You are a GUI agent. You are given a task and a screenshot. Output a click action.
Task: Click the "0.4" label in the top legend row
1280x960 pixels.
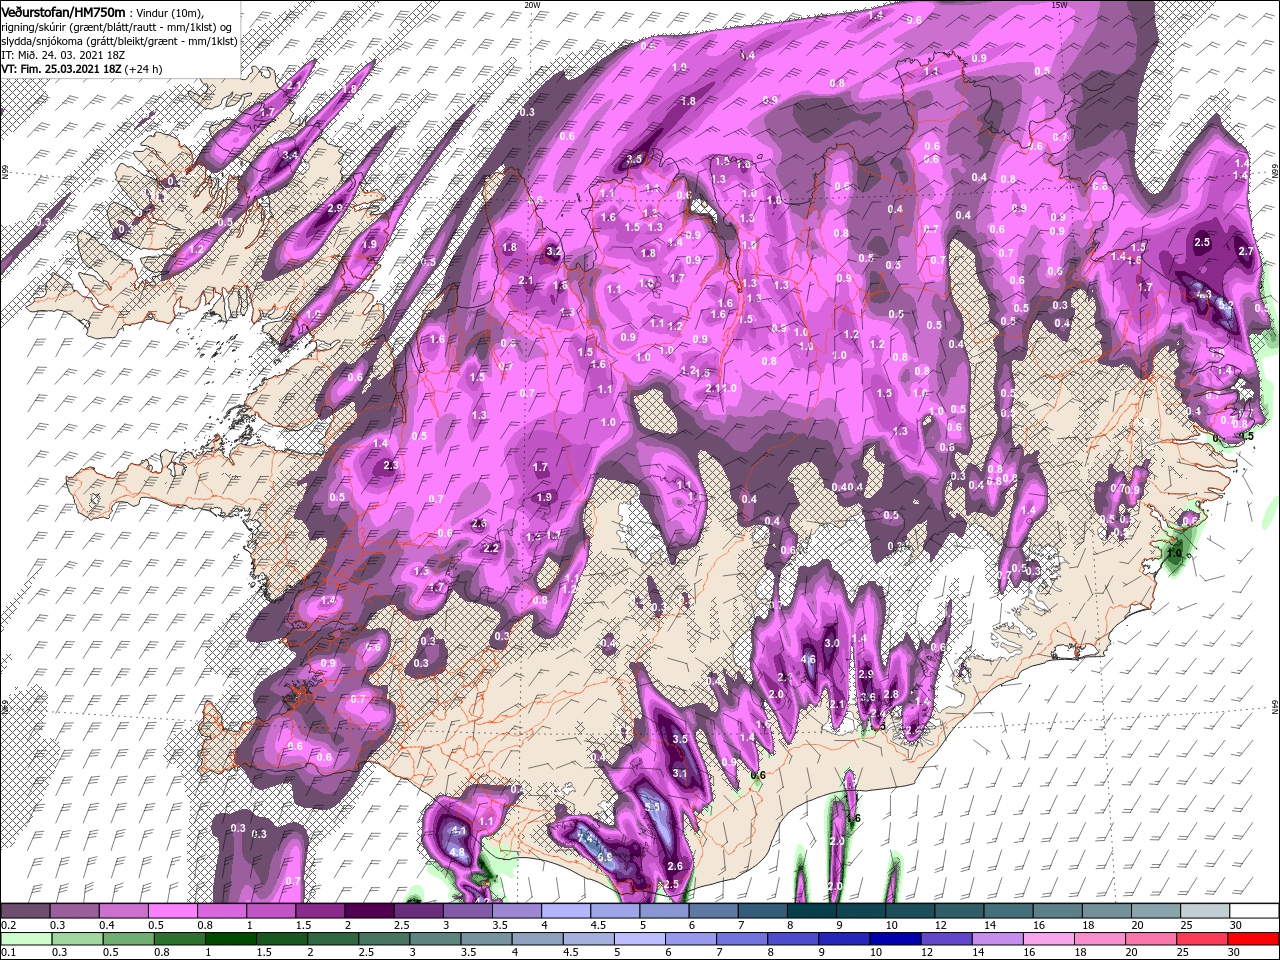tap(106, 925)
